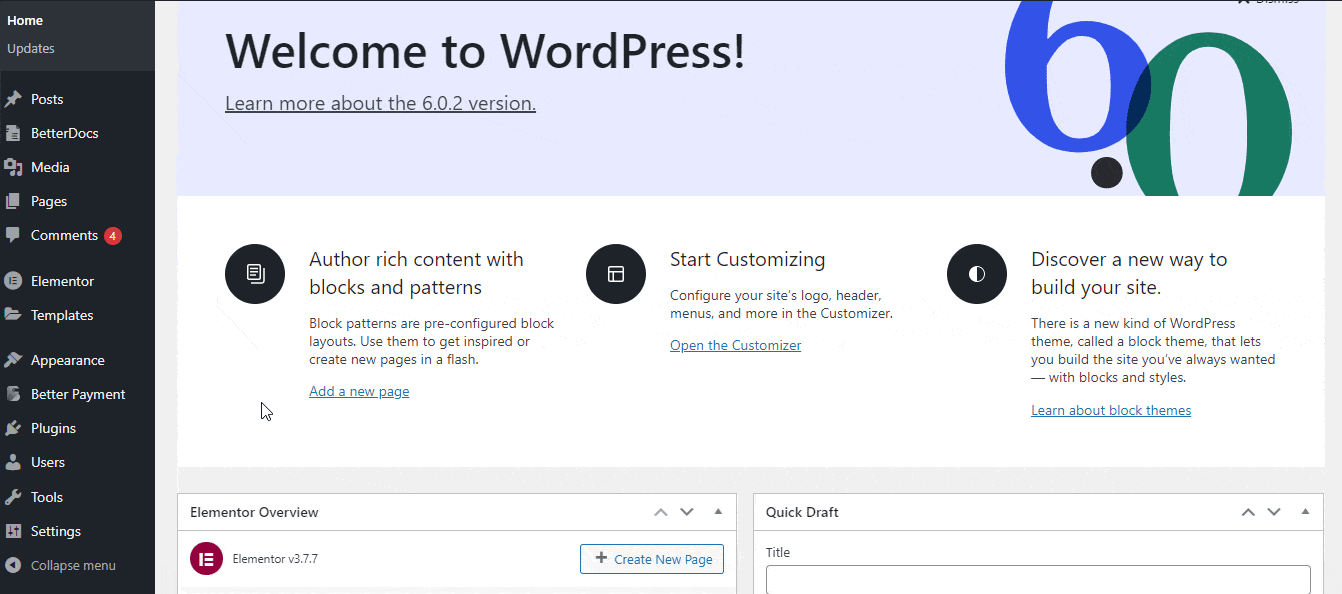Move Quick Draft widget up
The image size is (1342, 594).
pos(1248,512)
